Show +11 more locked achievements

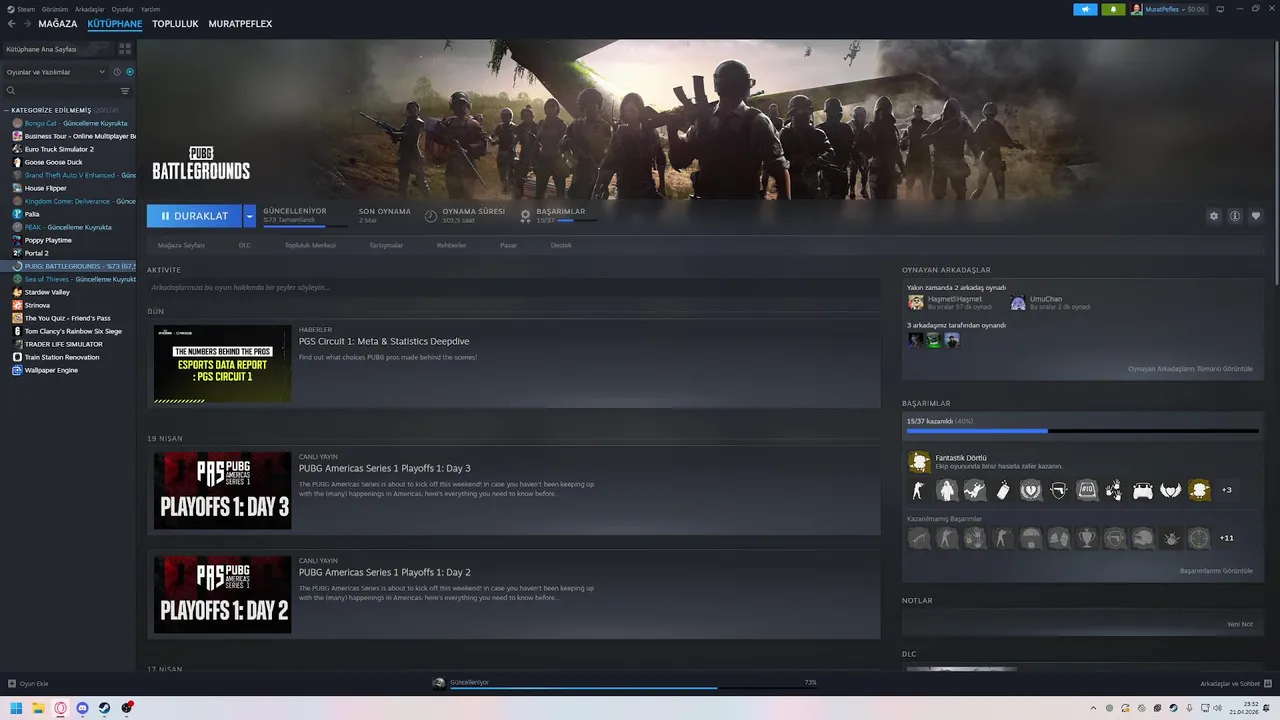coord(1227,538)
